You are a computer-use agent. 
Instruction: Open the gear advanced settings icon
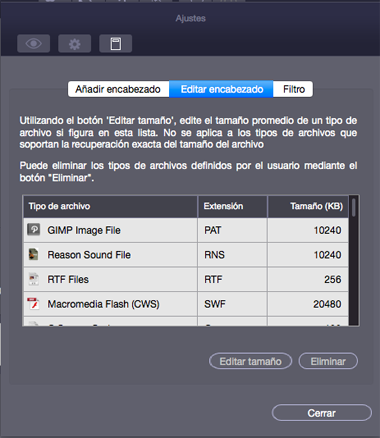[75, 44]
